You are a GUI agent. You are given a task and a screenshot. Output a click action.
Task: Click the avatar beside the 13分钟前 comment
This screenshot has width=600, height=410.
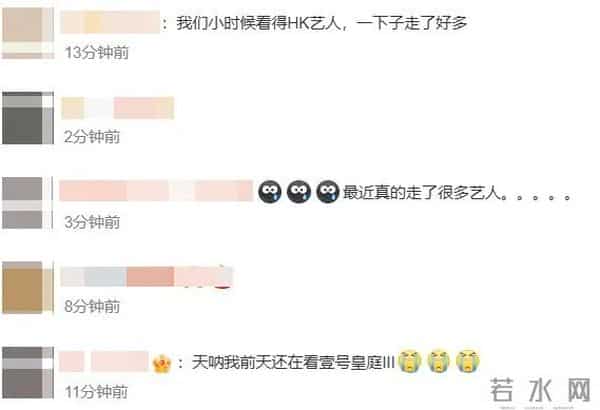[x=28, y=33]
